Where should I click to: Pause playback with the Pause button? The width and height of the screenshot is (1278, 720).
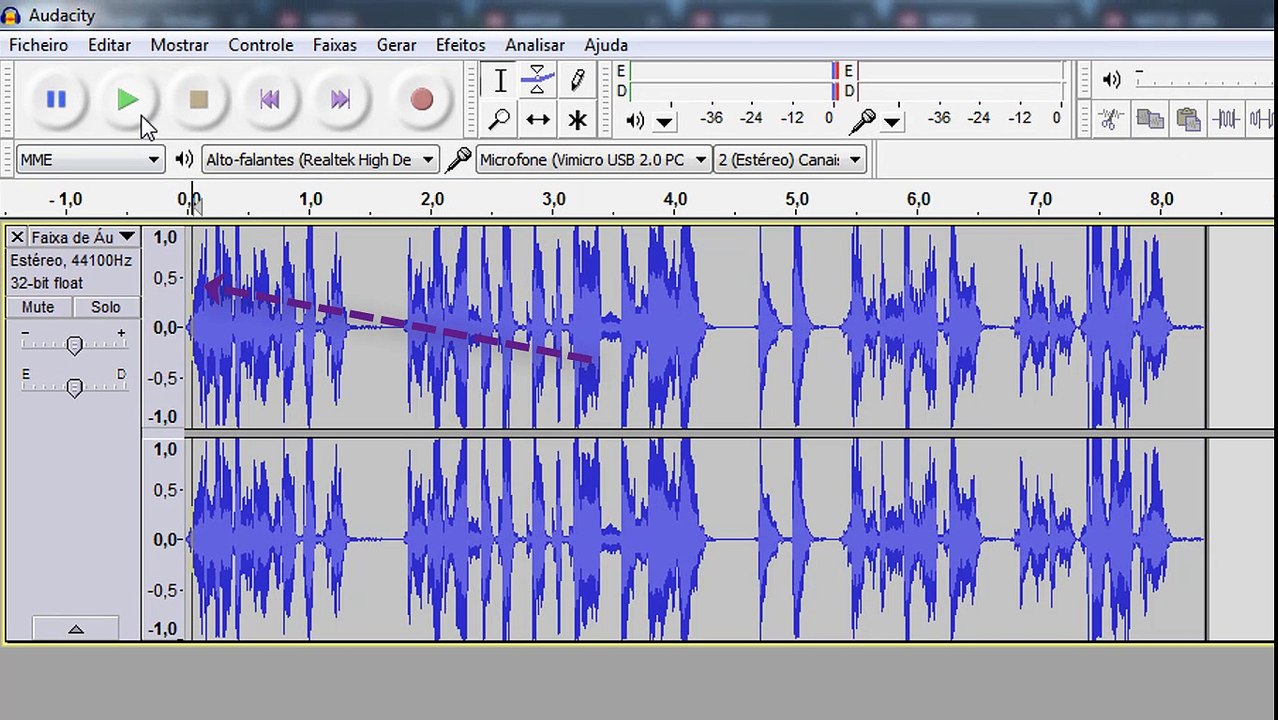[x=56, y=99]
